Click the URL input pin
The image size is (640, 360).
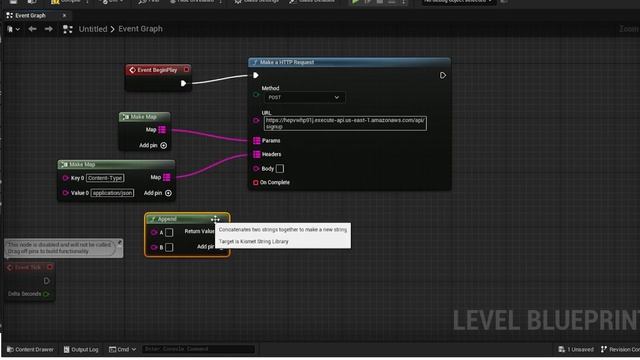pyautogui.click(x=256, y=120)
